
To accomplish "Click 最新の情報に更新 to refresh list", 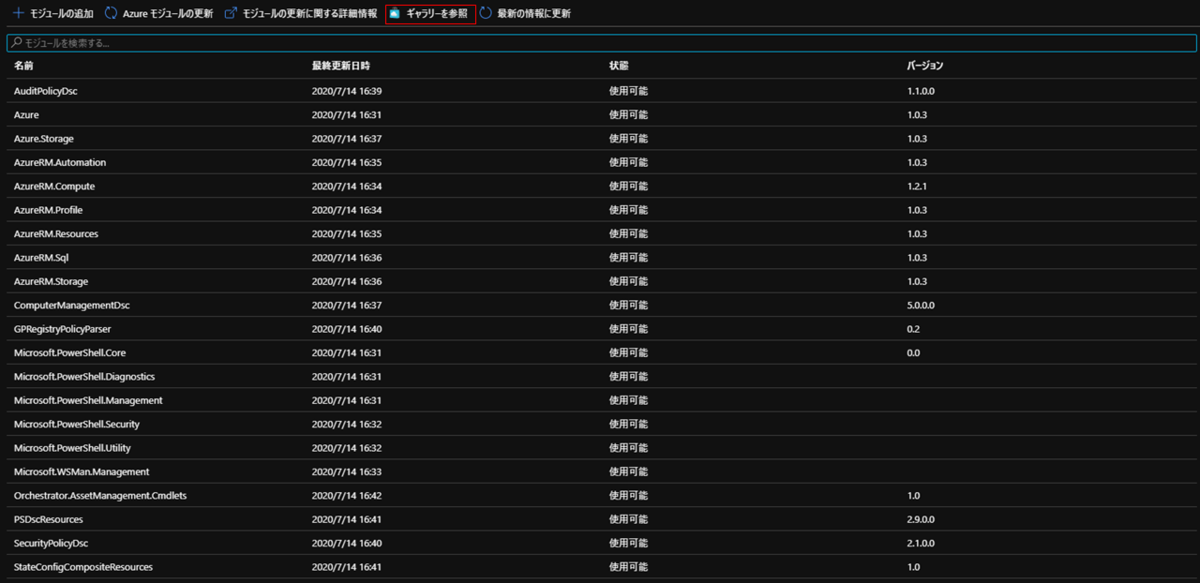I will pyautogui.click(x=534, y=13).
